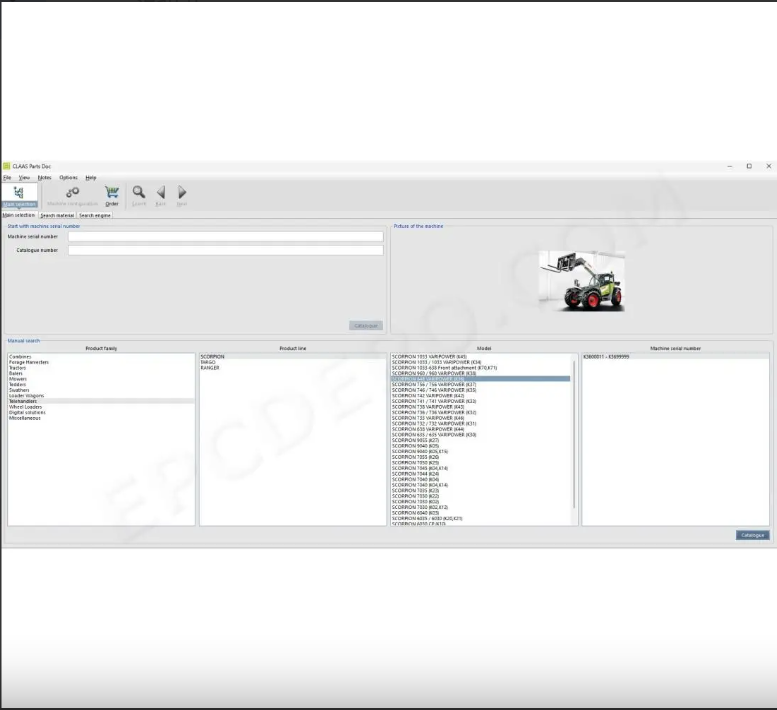Open the Options menu
This screenshot has width=777, height=710.
click(68, 177)
